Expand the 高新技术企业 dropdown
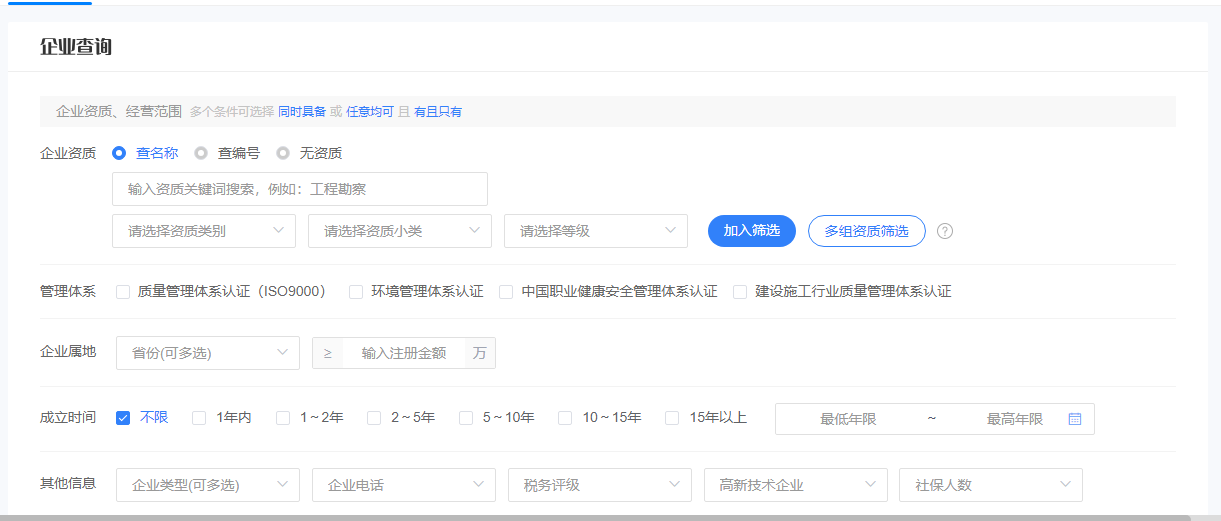Viewport: 1221px width, 521px height. [796, 485]
